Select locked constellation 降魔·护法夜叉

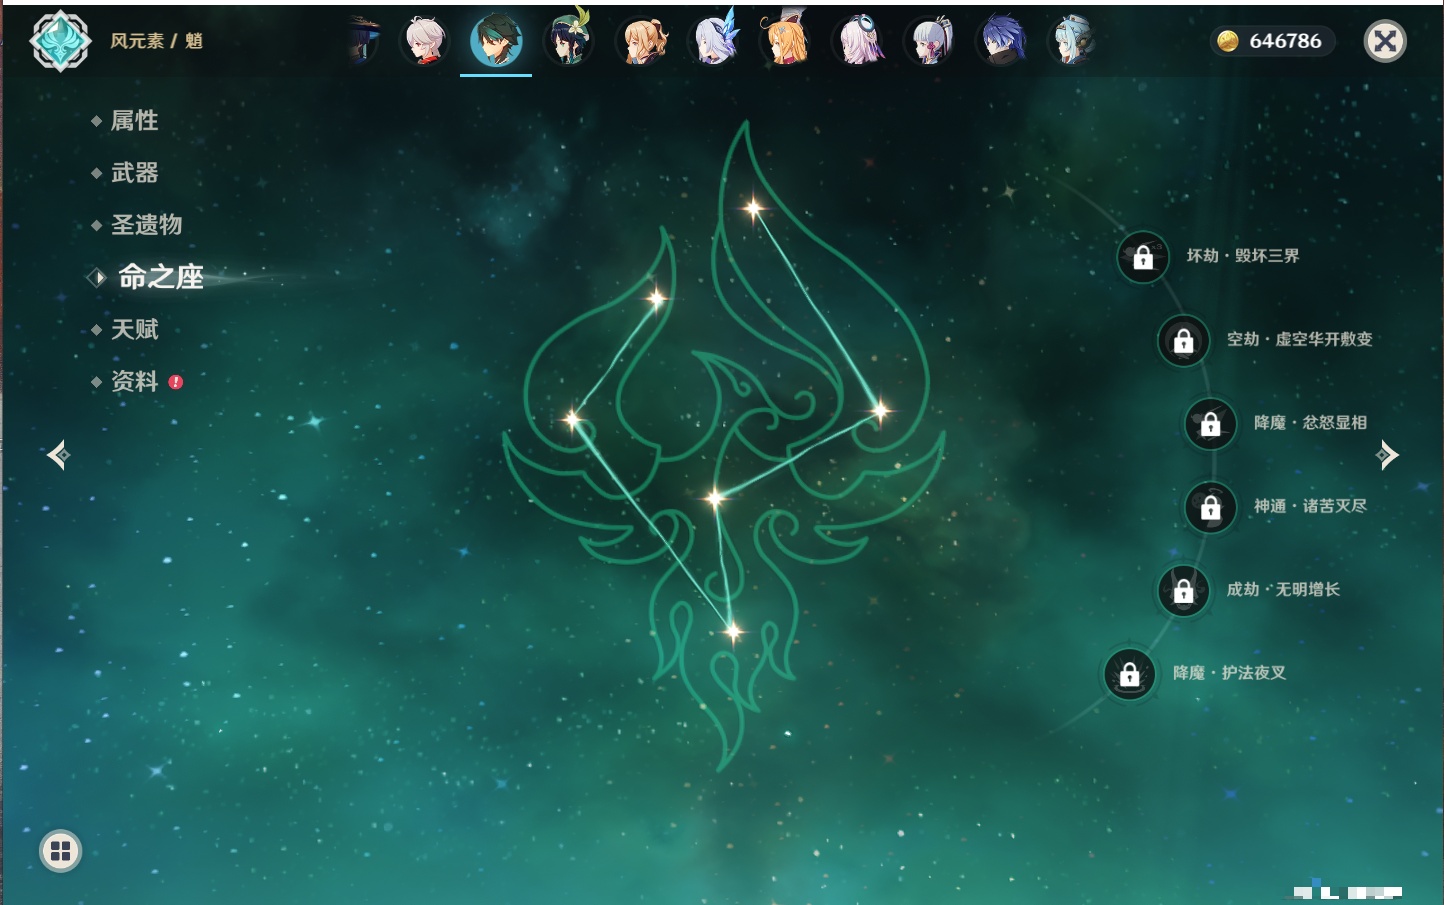[x=1129, y=674]
